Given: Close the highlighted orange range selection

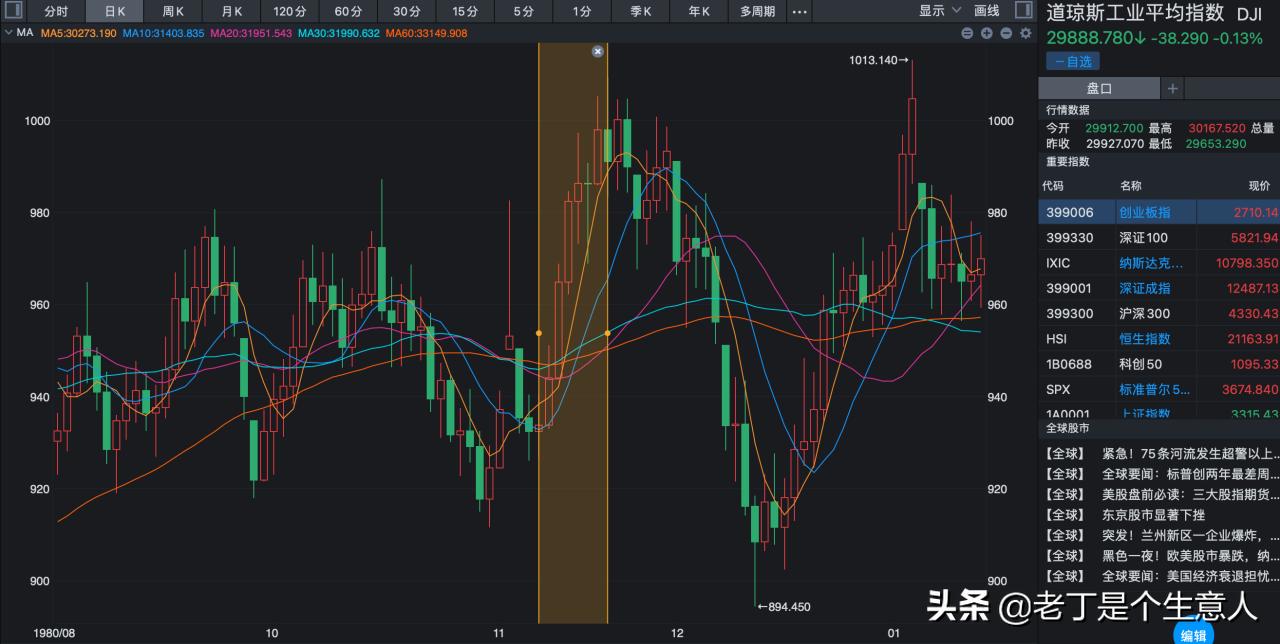Looking at the screenshot, I should pyautogui.click(x=598, y=51).
